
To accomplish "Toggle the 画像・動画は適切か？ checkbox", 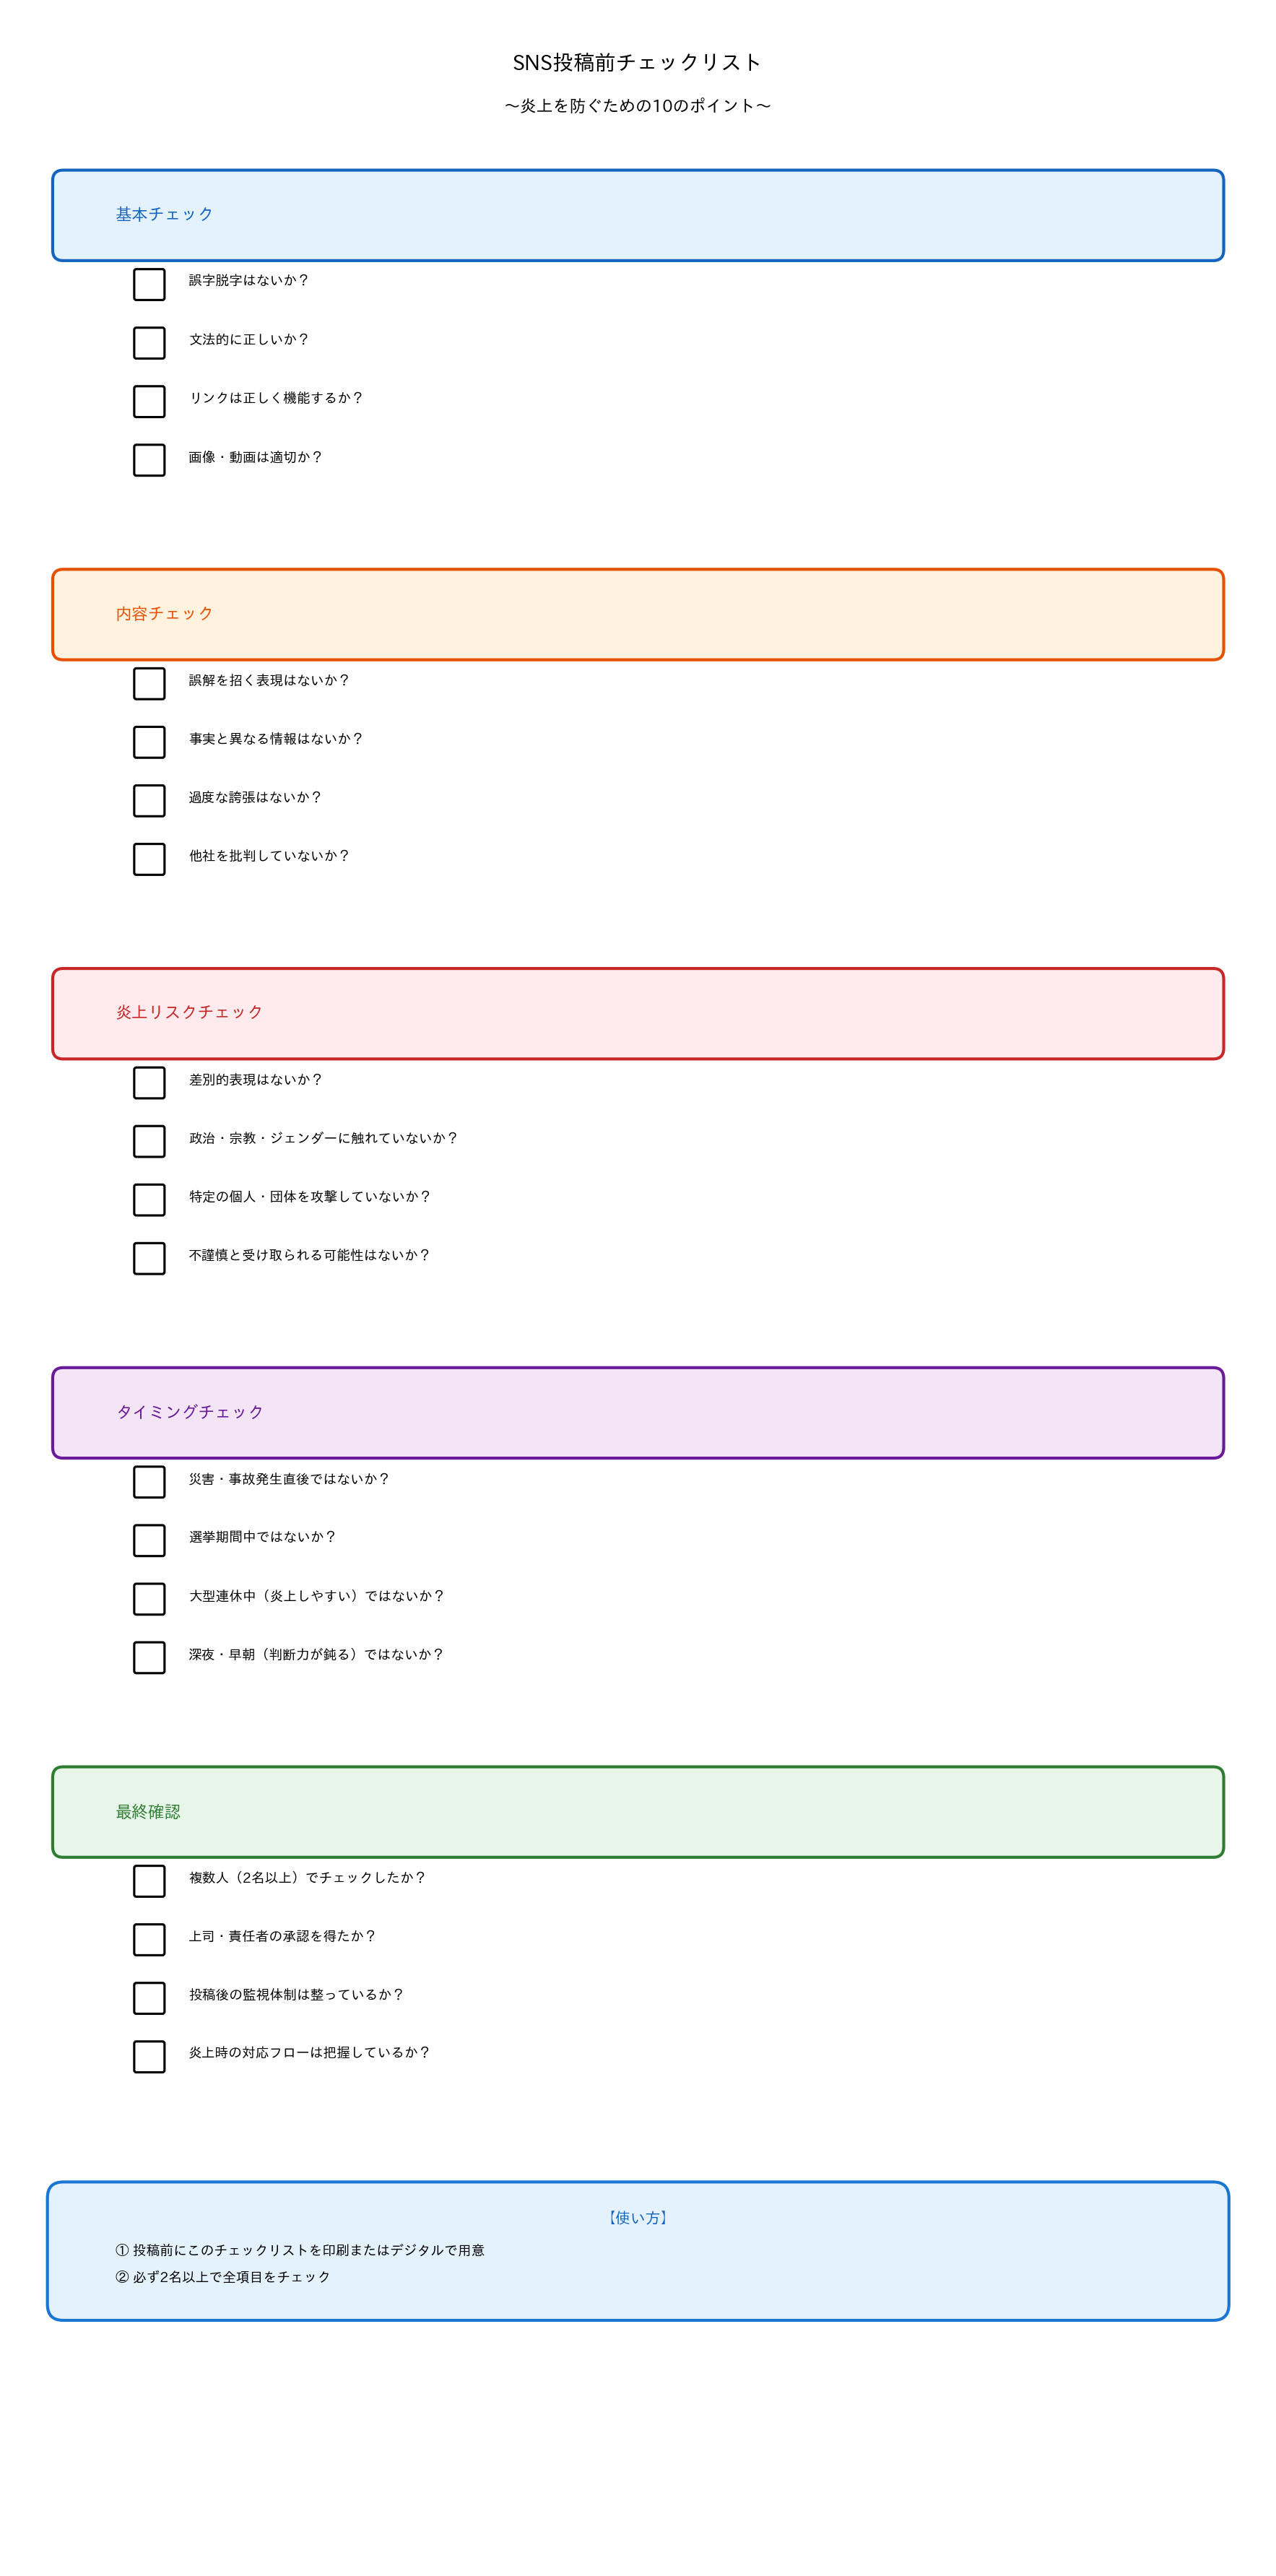I will (149, 460).
